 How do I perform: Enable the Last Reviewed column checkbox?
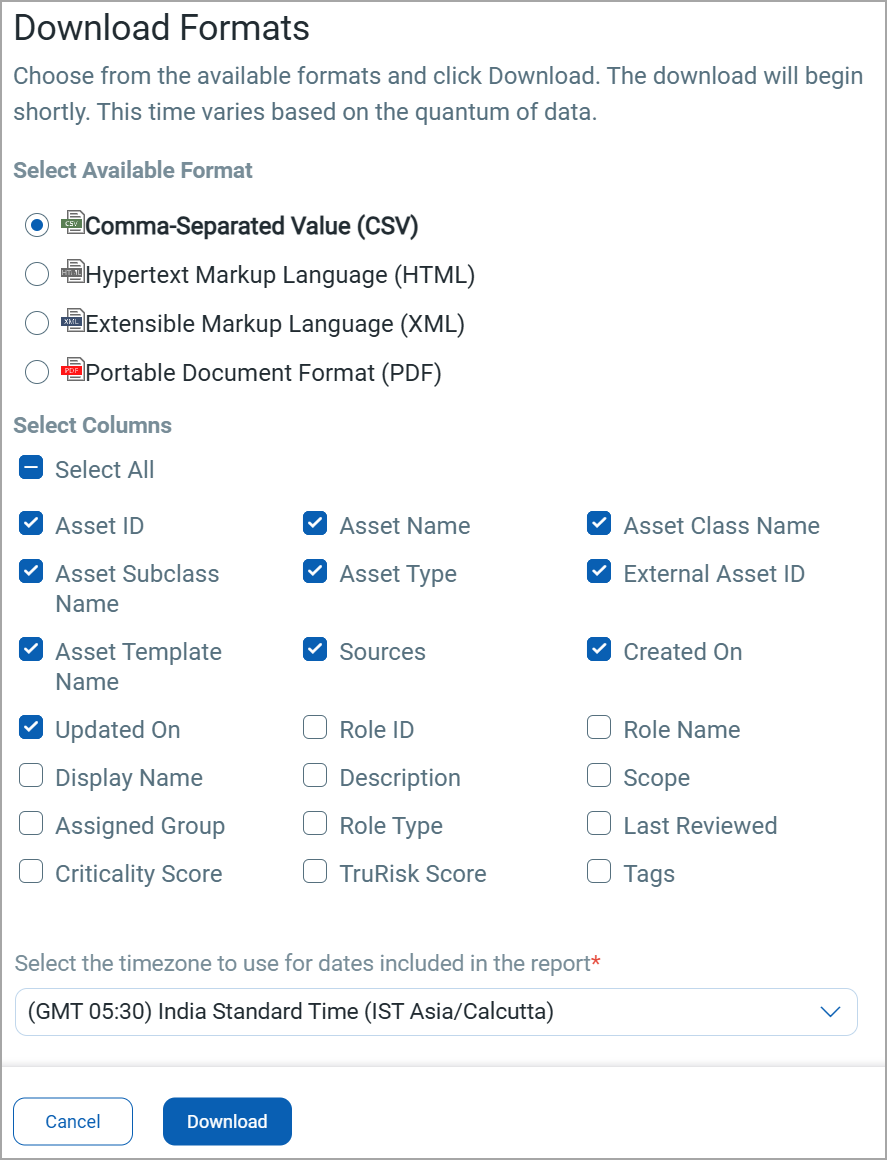click(599, 824)
